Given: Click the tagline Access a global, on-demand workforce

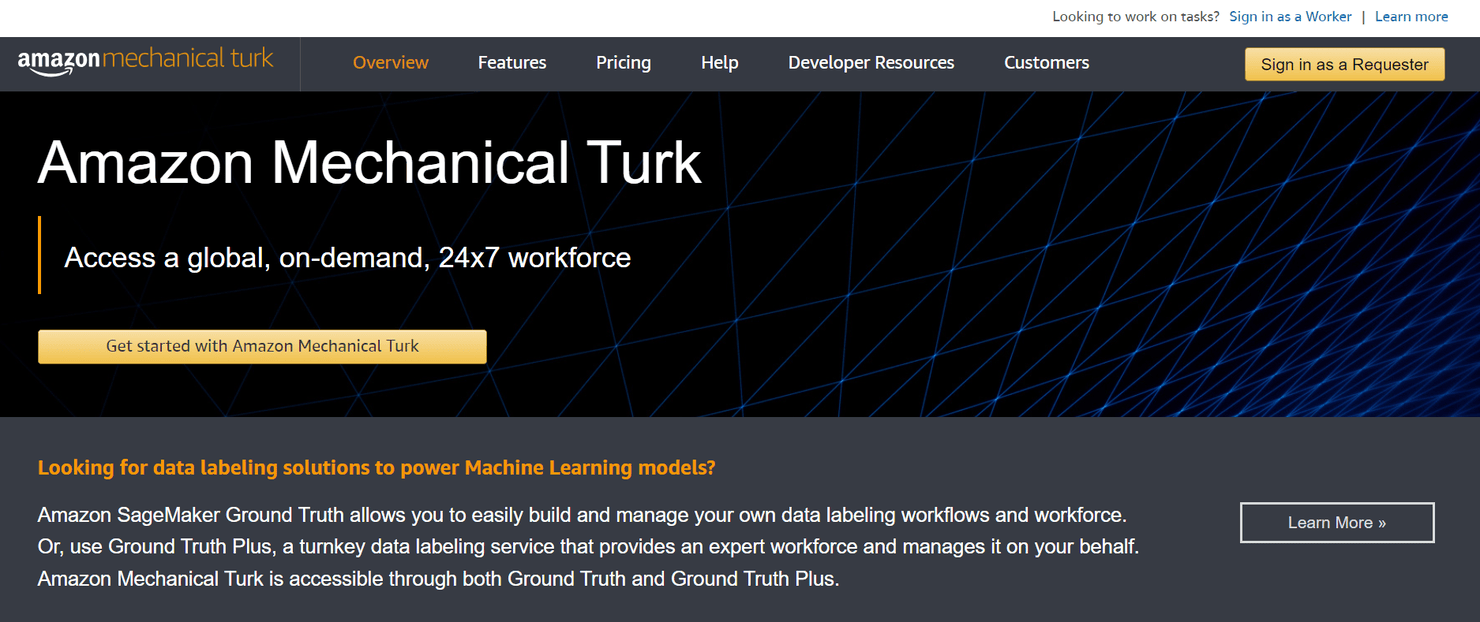Looking at the screenshot, I should click(347, 258).
